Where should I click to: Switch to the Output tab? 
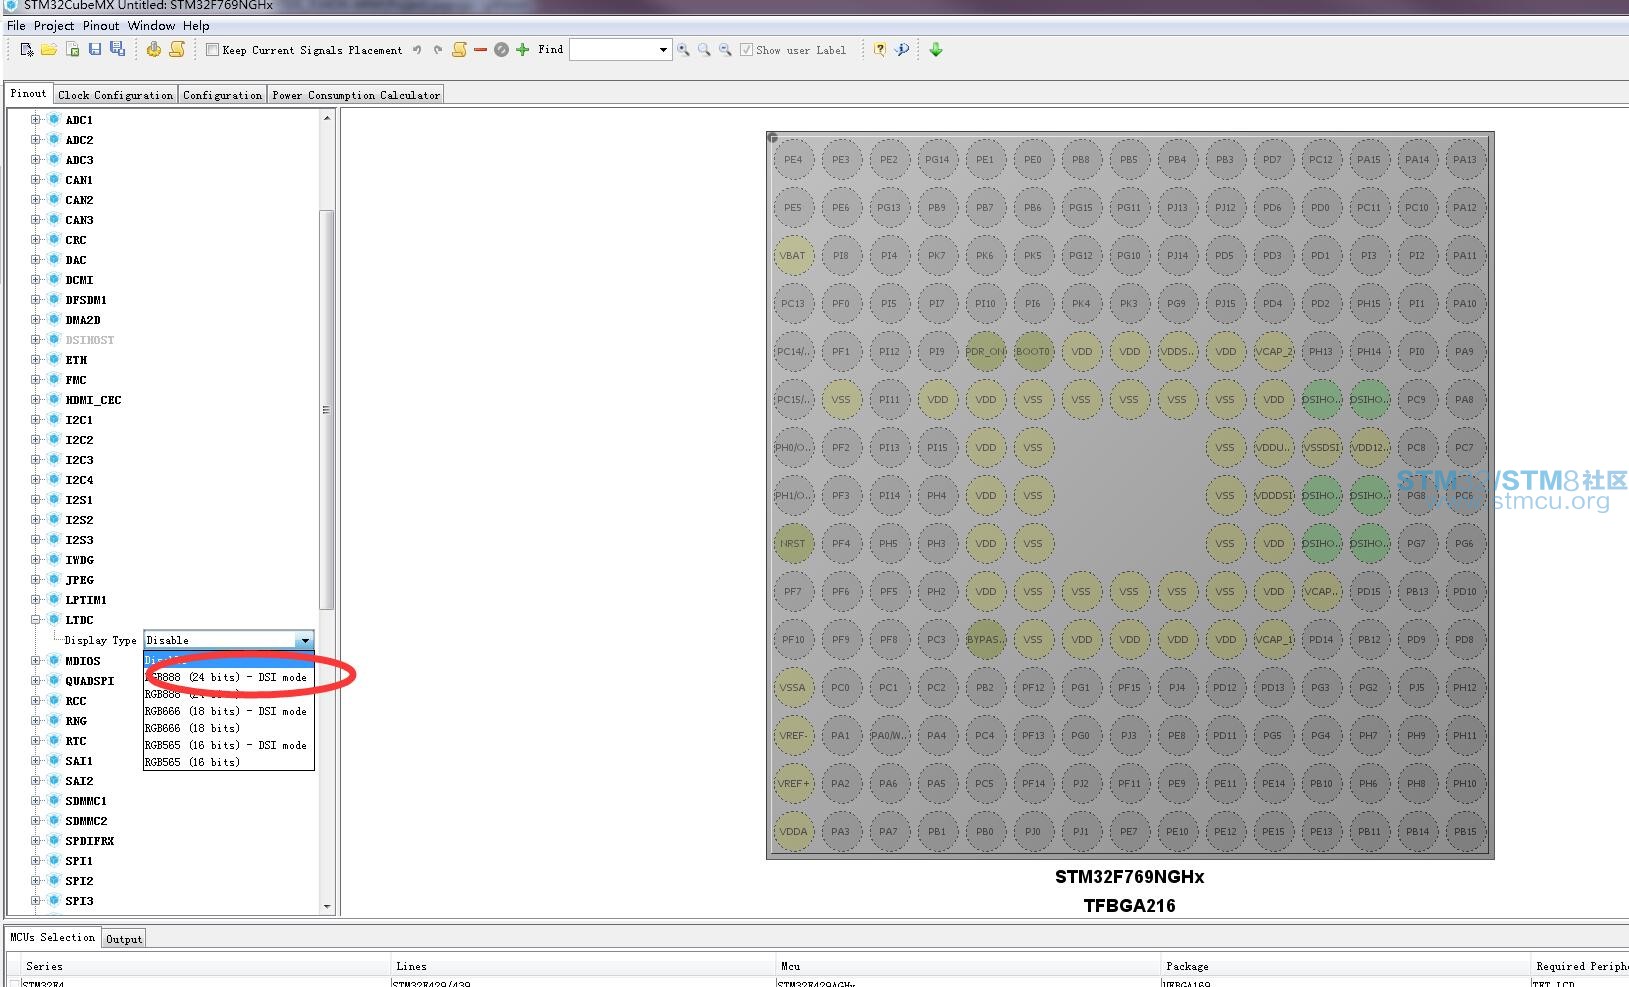click(x=124, y=939)
